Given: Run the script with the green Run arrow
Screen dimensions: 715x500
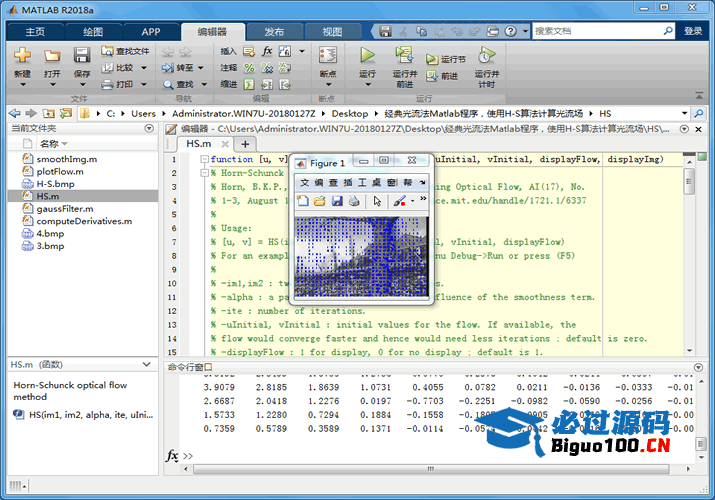Looking at the screenshot, I should [367, 55].
